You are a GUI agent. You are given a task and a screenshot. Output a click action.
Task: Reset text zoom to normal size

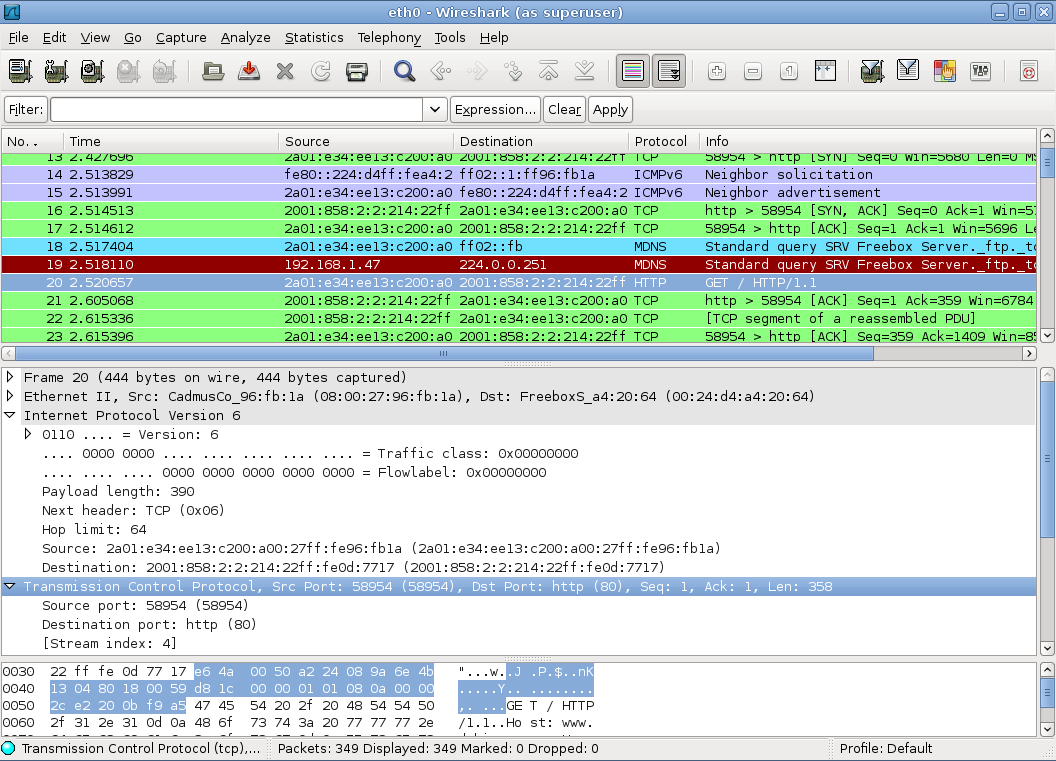789,71
